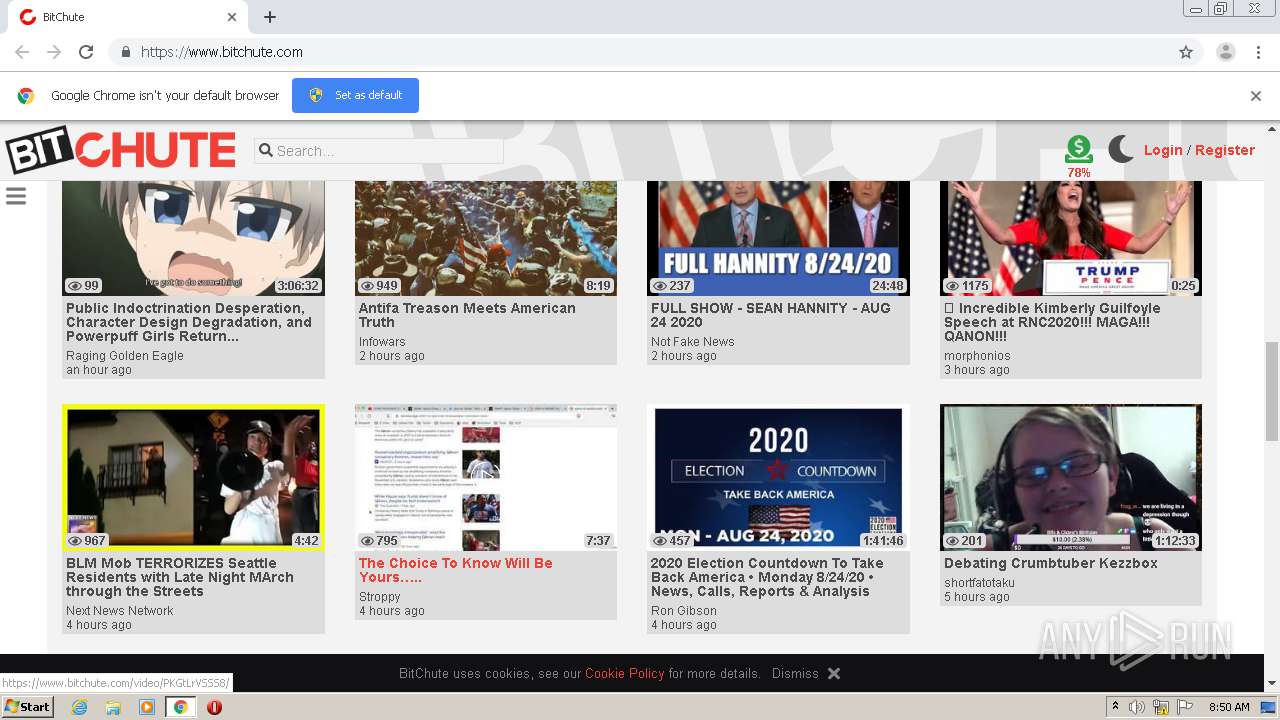1280x720 pixels.
Task: Toggle dark mode moon icon
Action: pyautogui.click(x=1121, y=150)
